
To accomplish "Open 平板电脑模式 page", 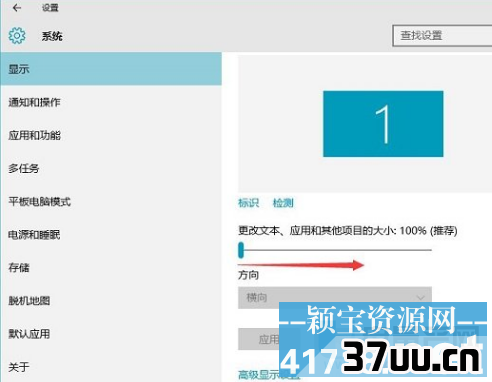I will [111, 201].
